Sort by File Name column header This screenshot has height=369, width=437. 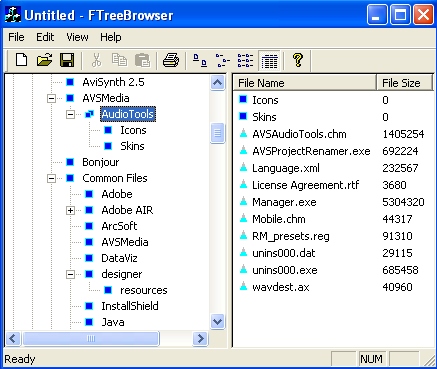tap(304, 83)
